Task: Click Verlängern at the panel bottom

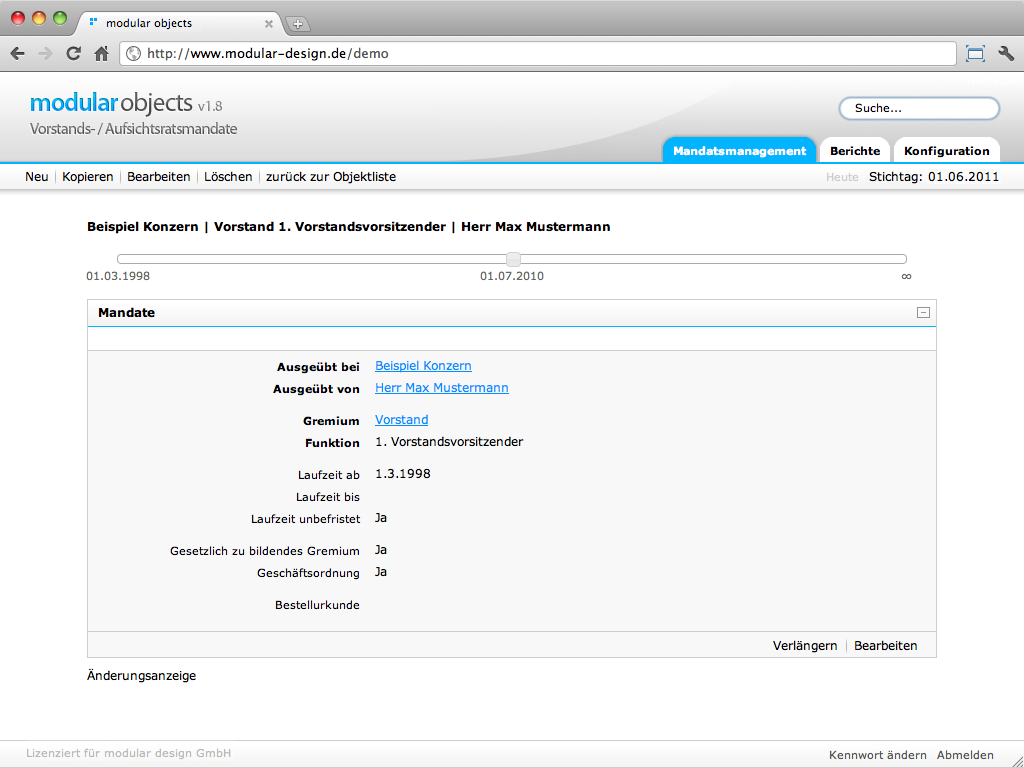Action: (x=804, y=646)
